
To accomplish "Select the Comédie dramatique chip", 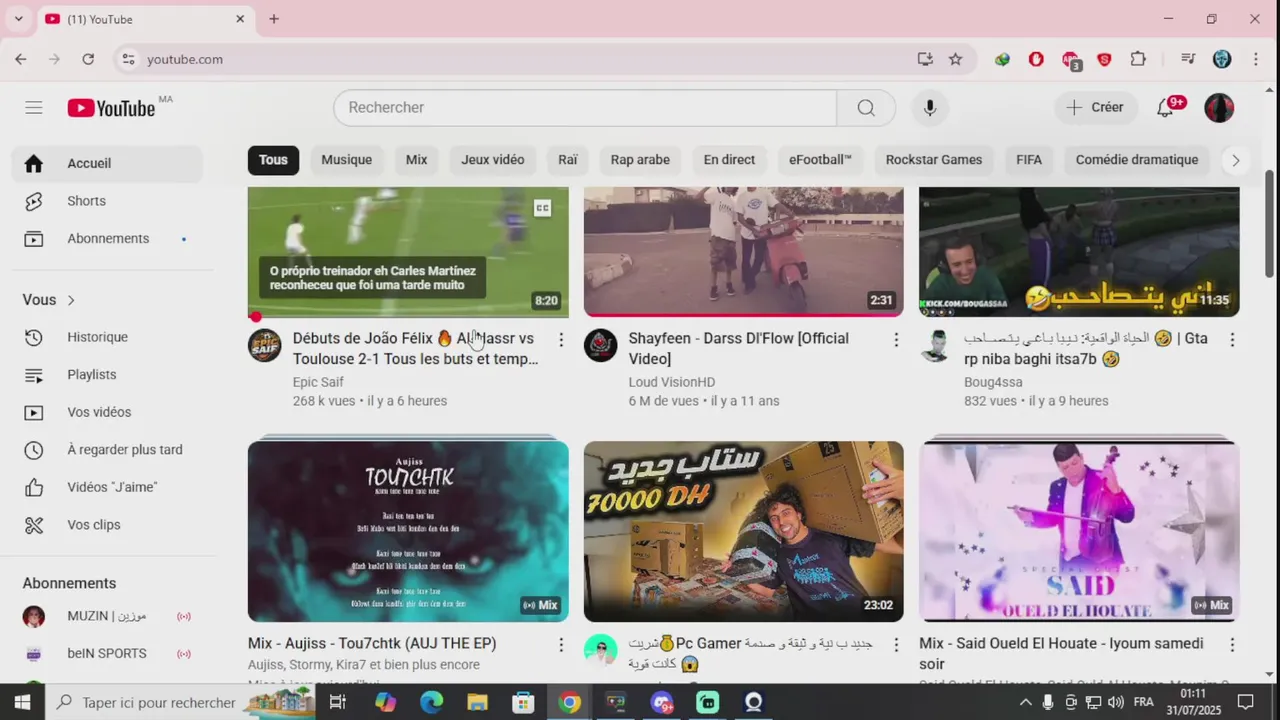I will [x=1137, y=160].
